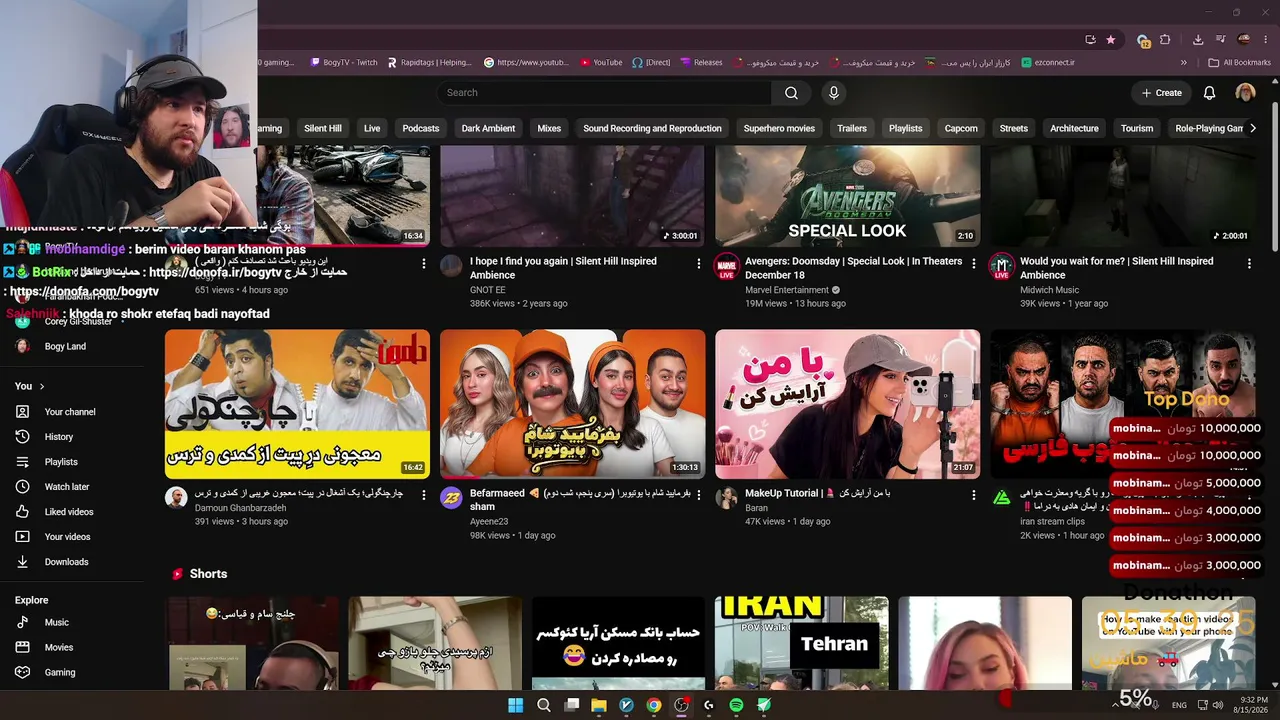
Task: Open the Avengers Doomsday Special Look thumbnail
Action: click(847, 196)
